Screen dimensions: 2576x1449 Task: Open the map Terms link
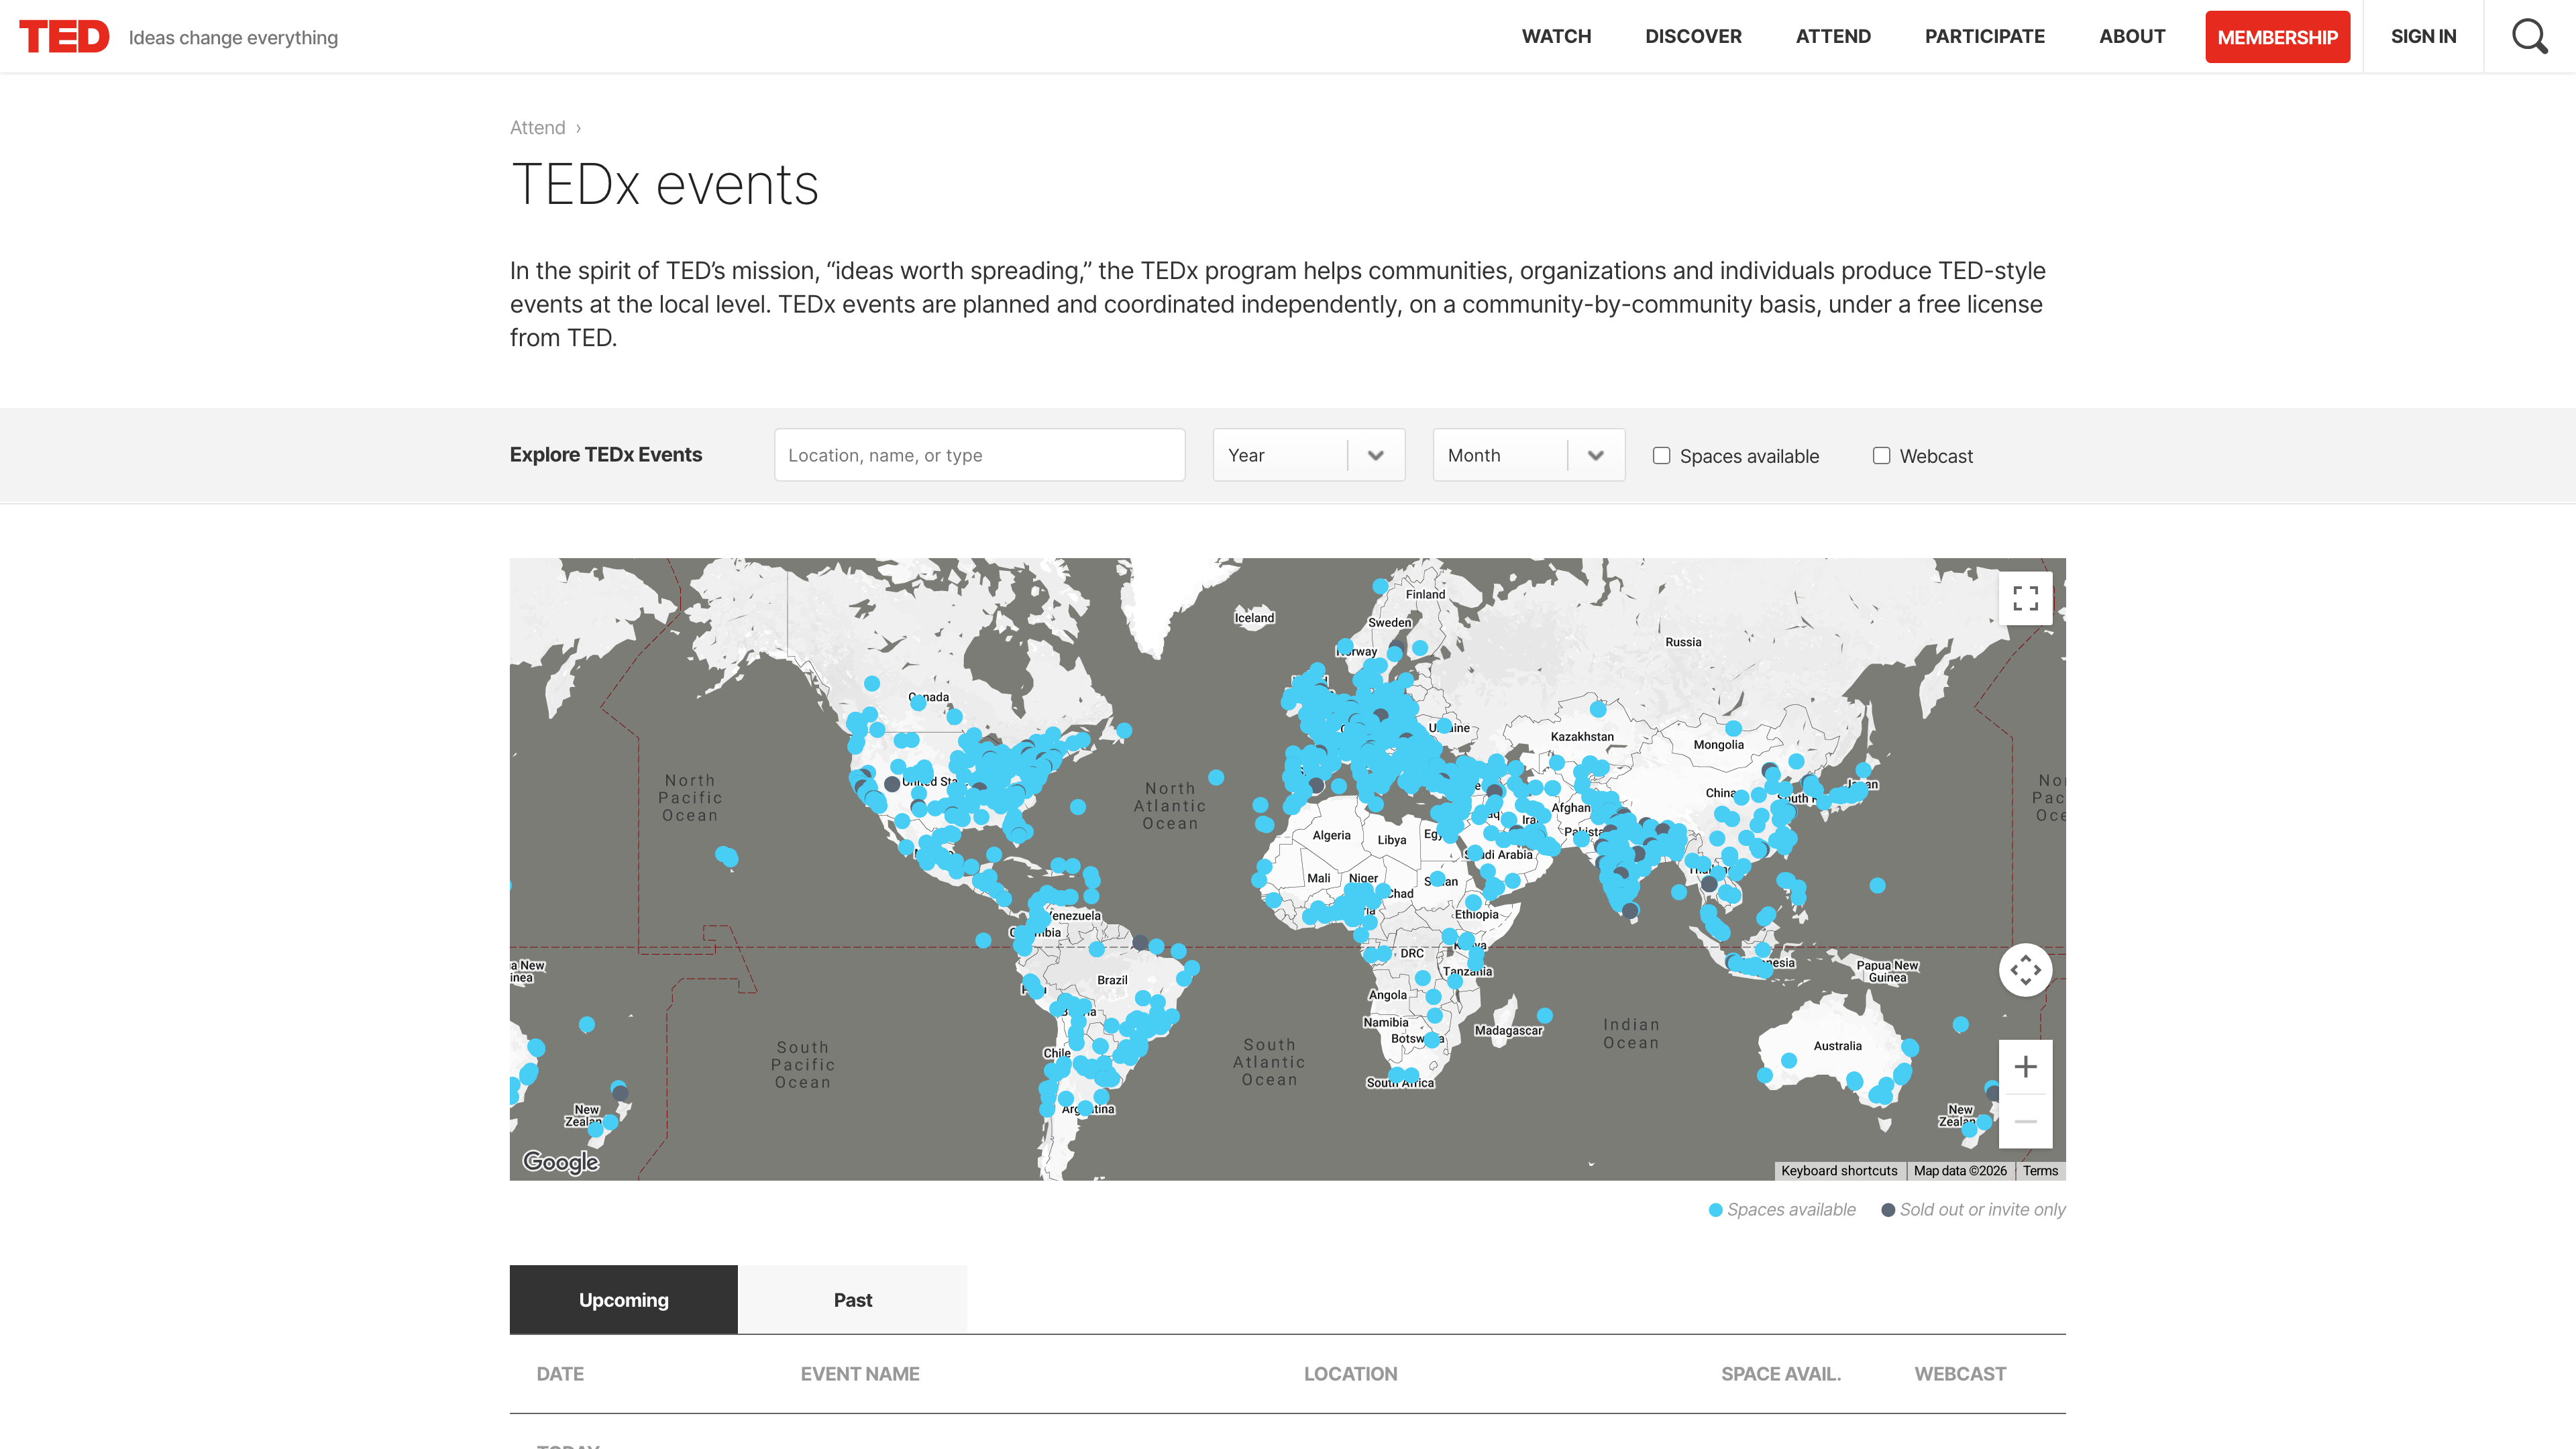[x=2040, y=1170]
